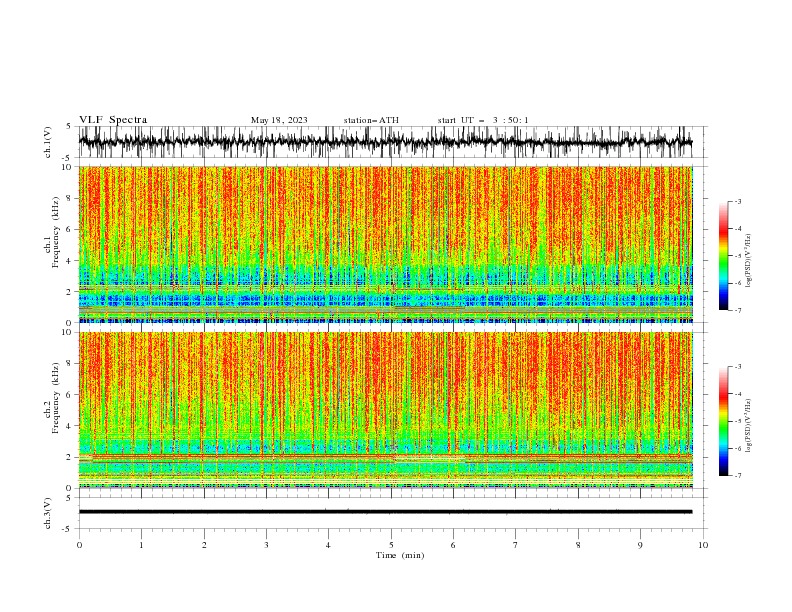Click the ch.2 Frequency (kHz) axis label

[x=53, y=398]
